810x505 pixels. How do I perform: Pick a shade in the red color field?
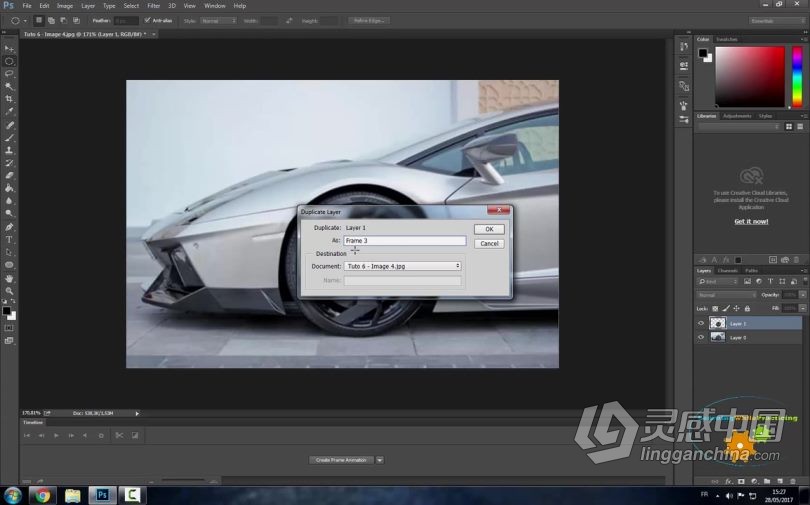click(x=750, y=76)
